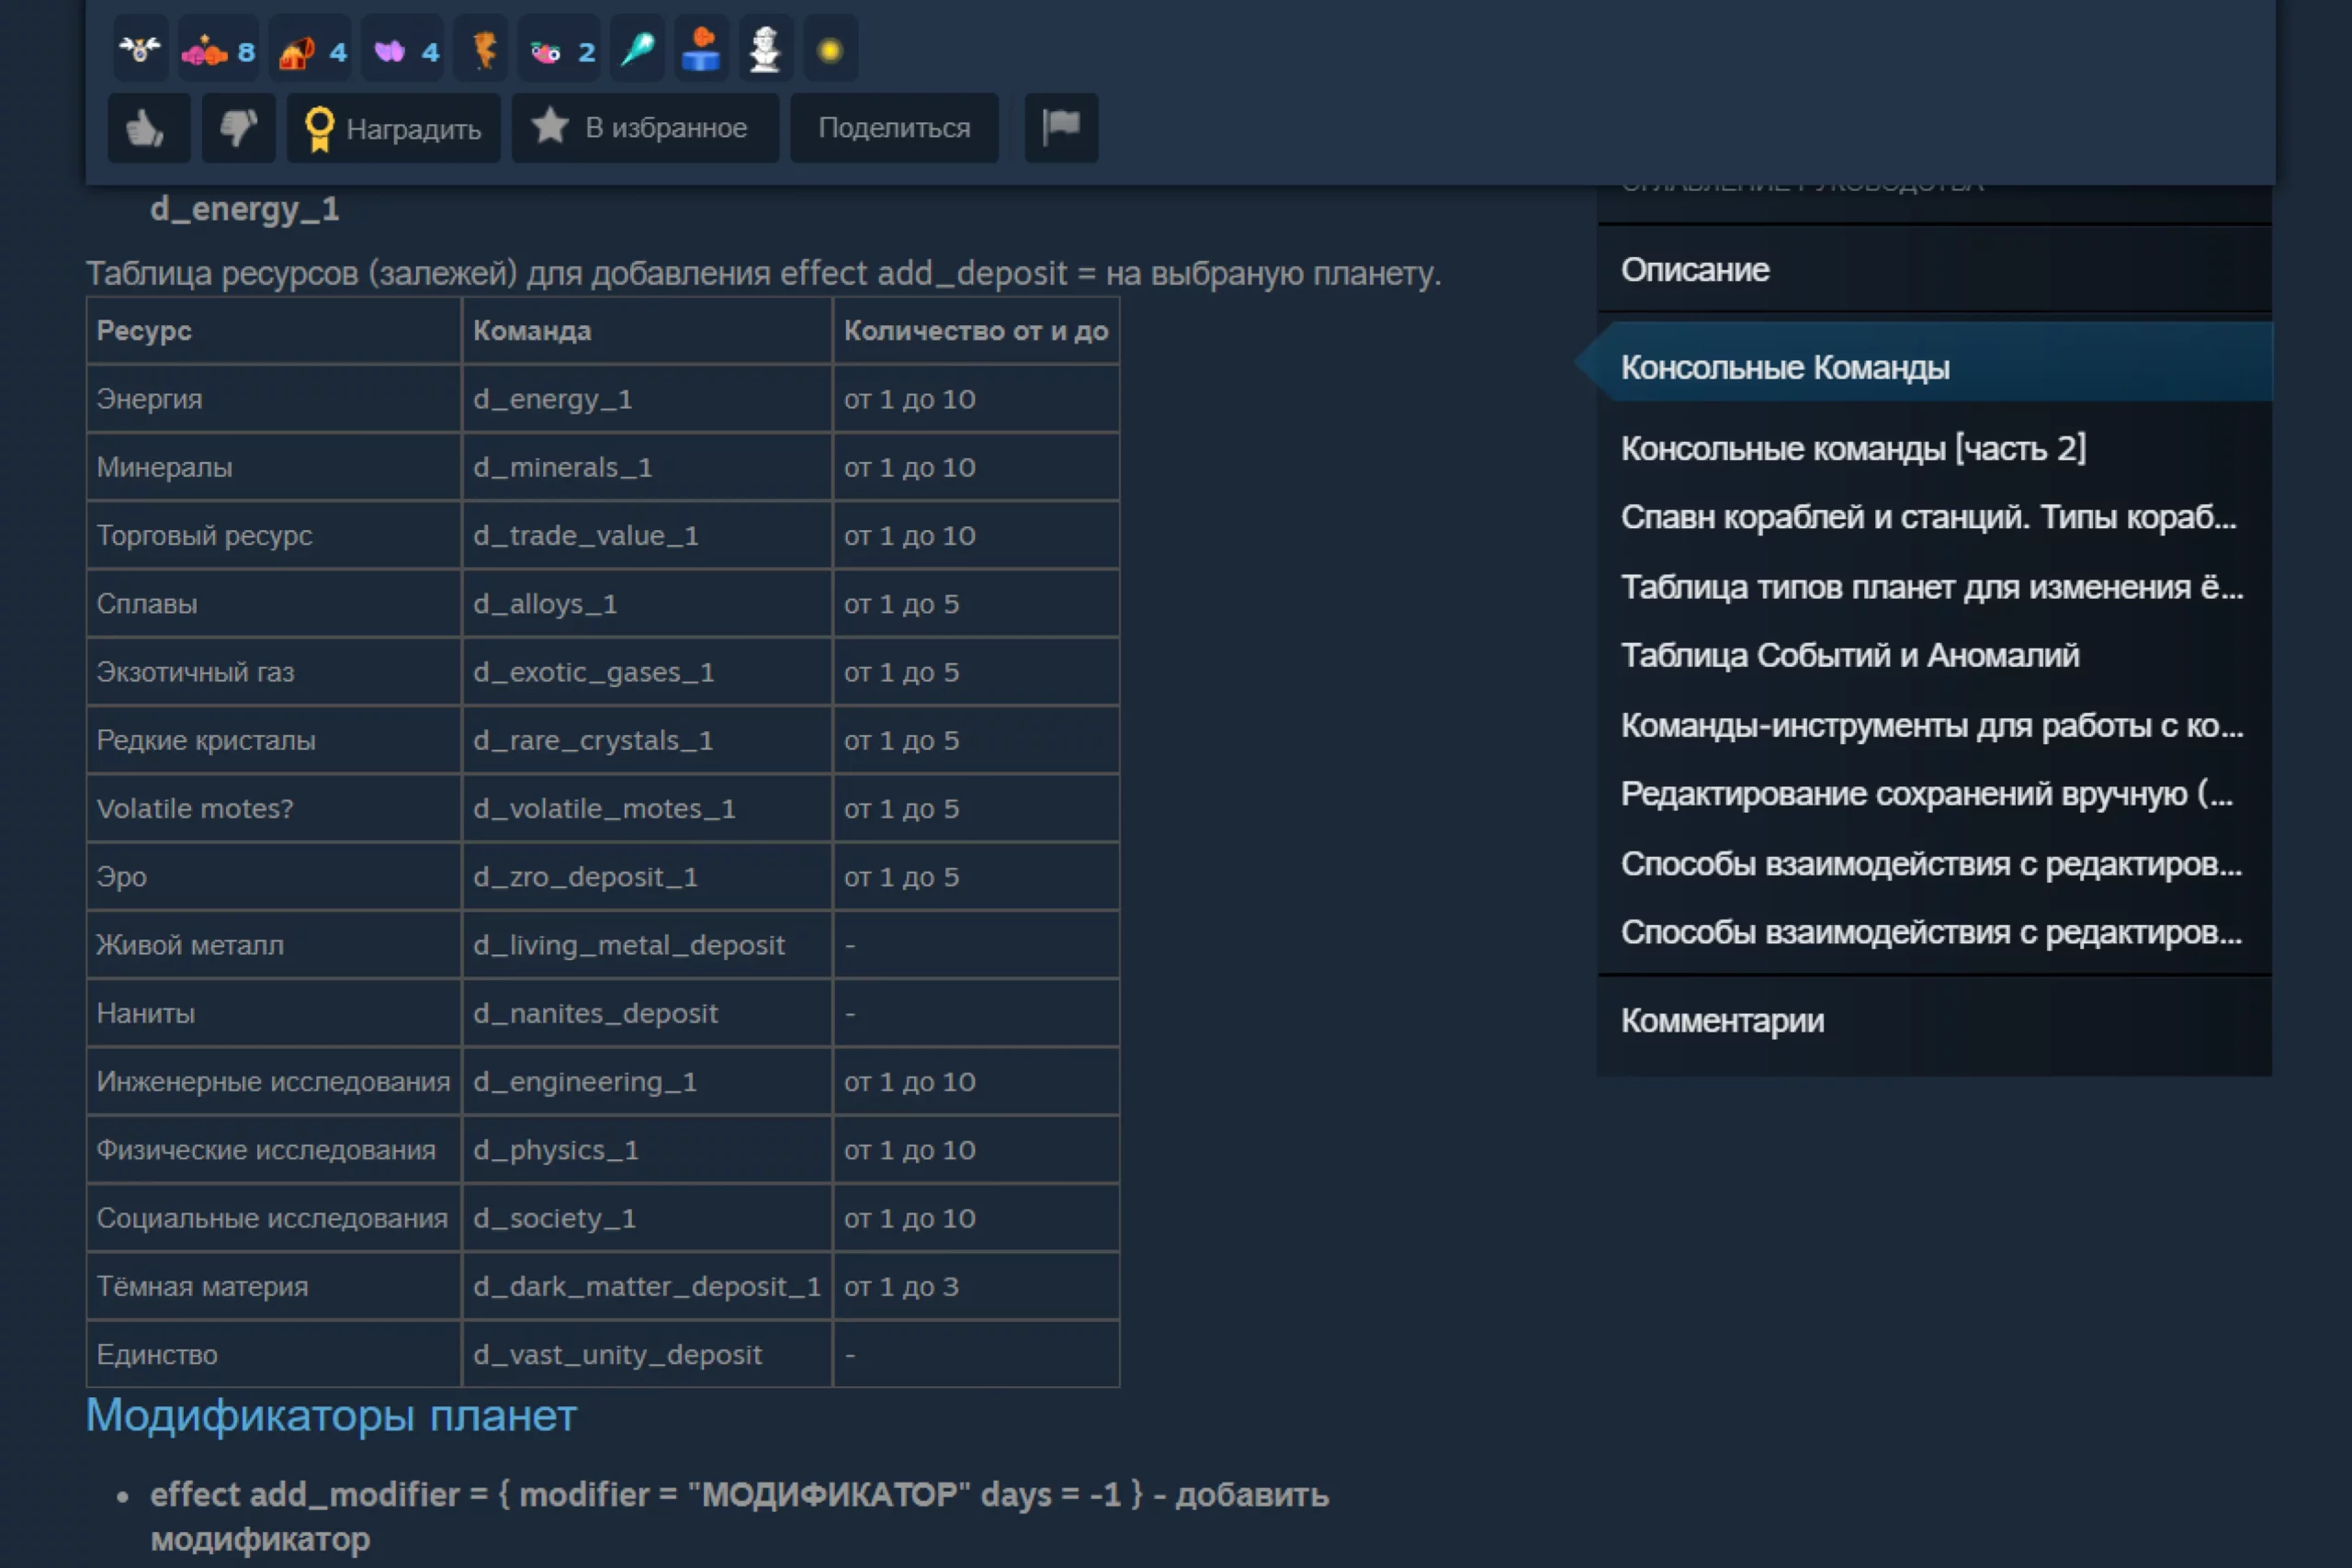Open Таблица Событий и Аномалий section
This screenshot has height=1568, width=2352.
tap(1849, 655)
